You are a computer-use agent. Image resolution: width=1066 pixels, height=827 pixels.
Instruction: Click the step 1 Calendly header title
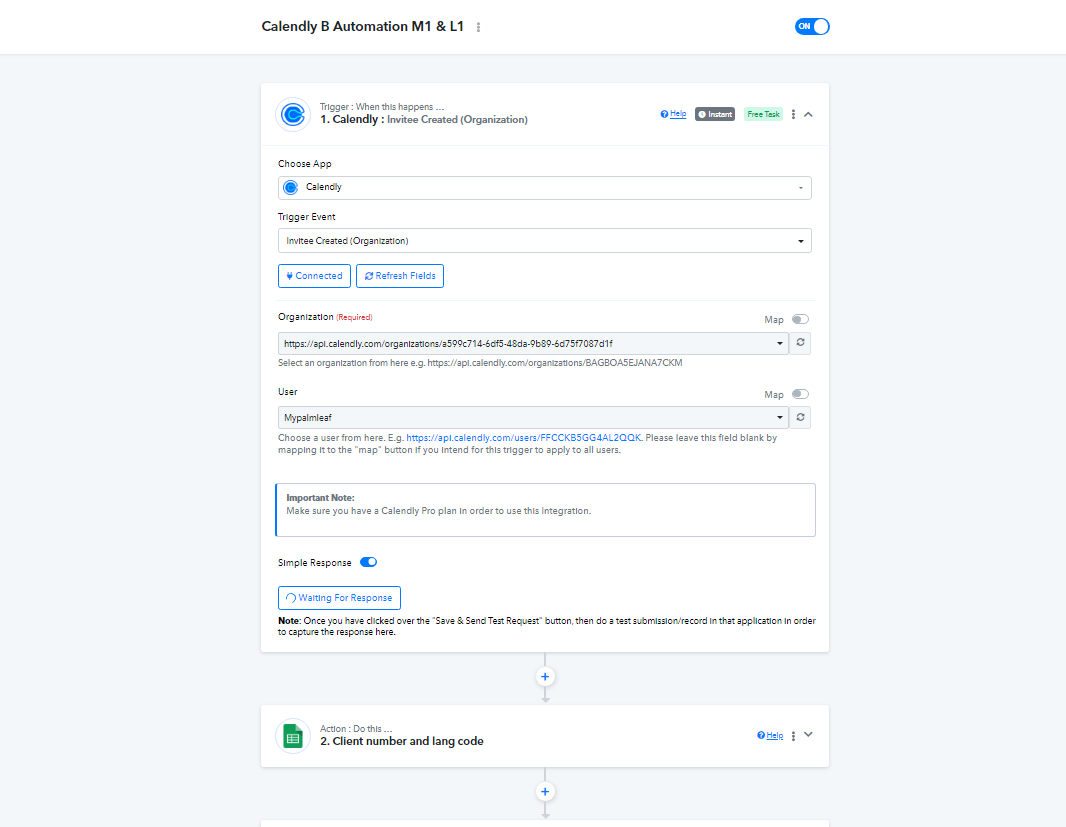point(424,120)
